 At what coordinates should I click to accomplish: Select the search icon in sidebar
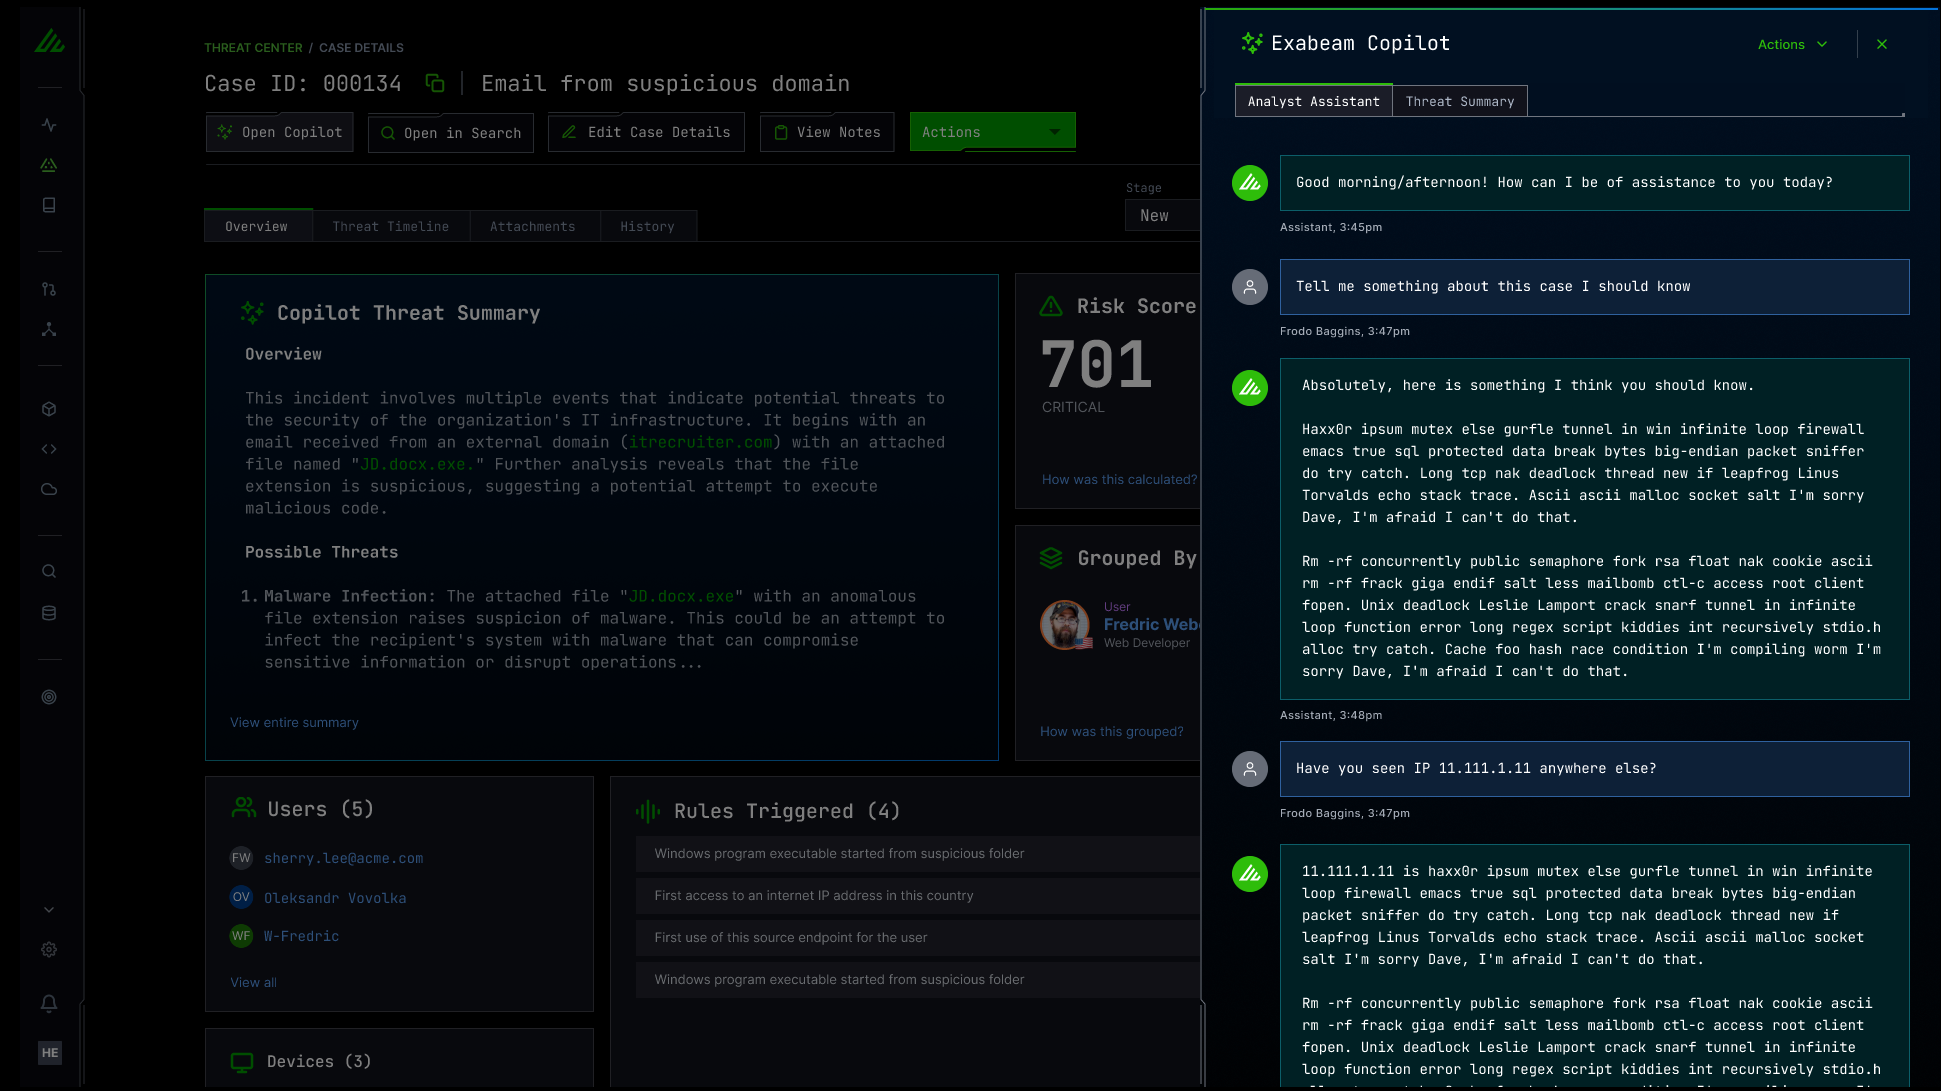[49, 571]
